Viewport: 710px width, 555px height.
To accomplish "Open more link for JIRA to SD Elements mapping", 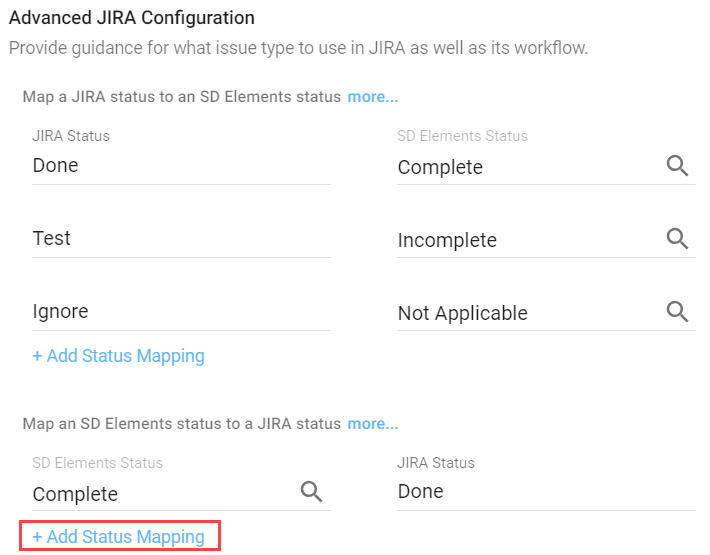I will (x=373, y=96).
